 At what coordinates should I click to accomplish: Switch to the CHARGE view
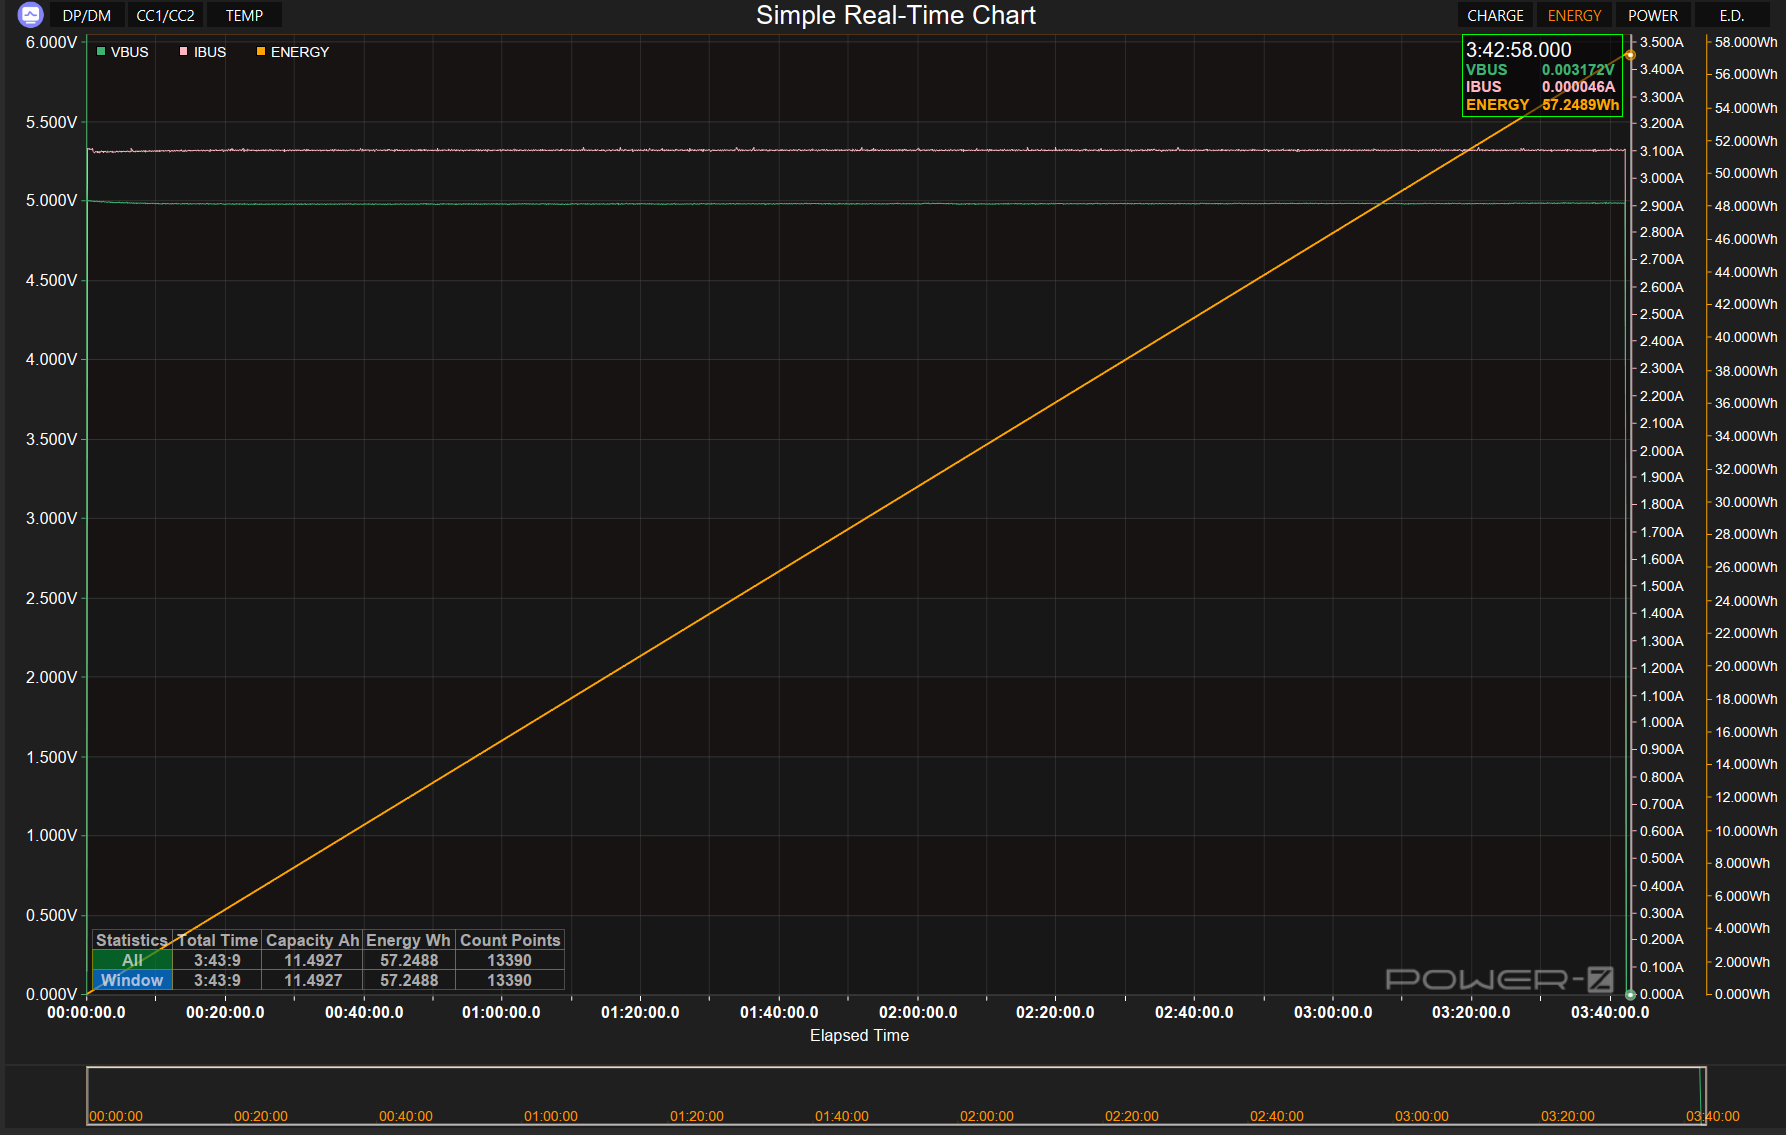coord(1495,16)
